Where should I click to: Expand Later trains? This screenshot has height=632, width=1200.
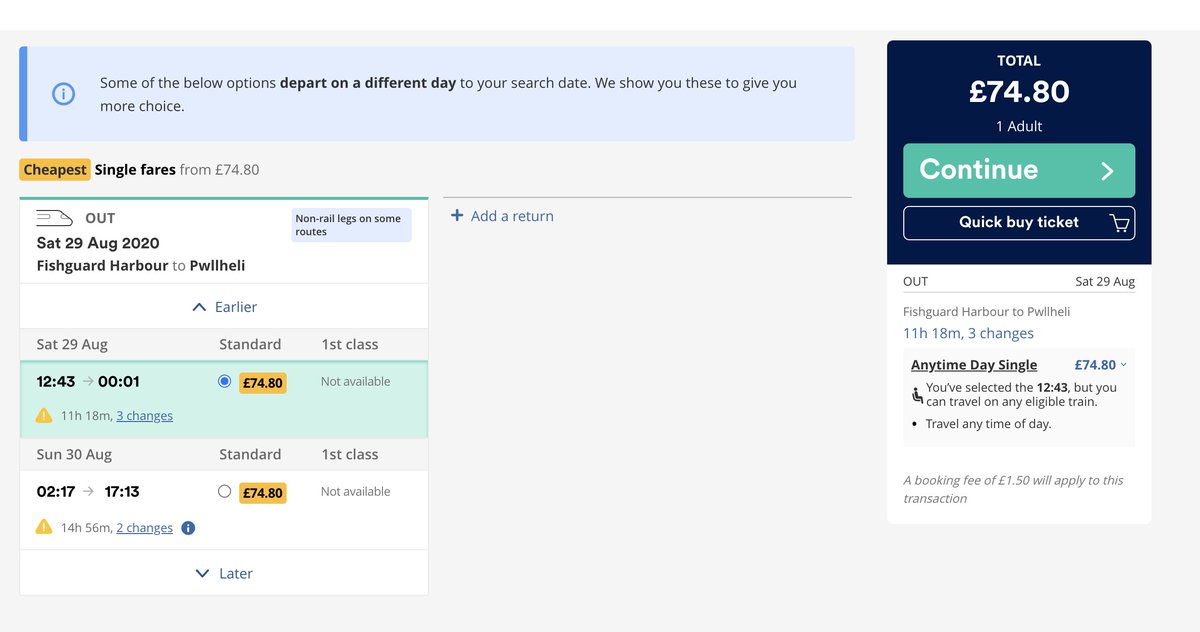224,573
